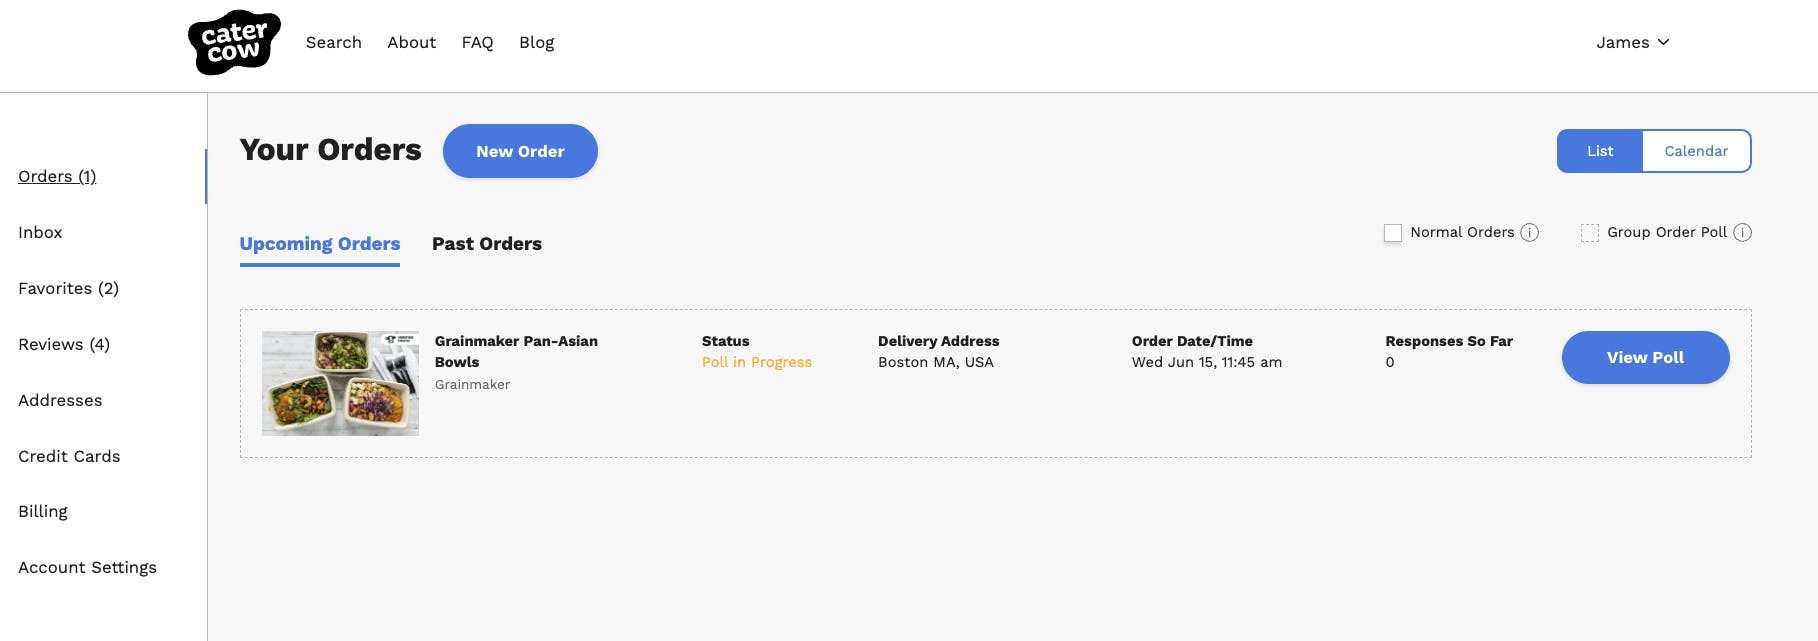Open Account Settings in the sidebar
The image size is (1818, 641).
pos(87,567)
